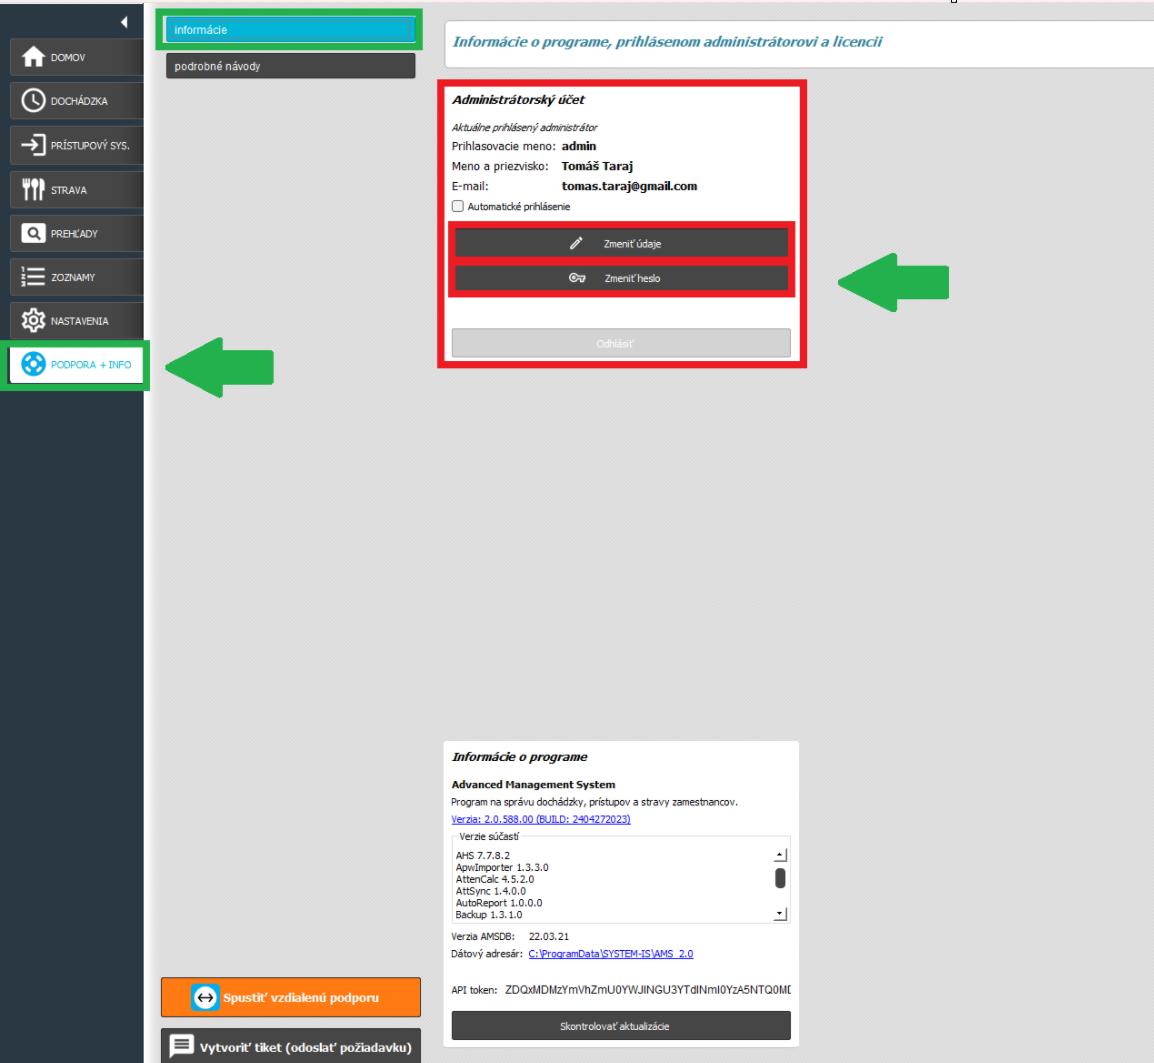
Task: Enable the Automatické prihlásenie checkbox
Action: click(458, 206)
